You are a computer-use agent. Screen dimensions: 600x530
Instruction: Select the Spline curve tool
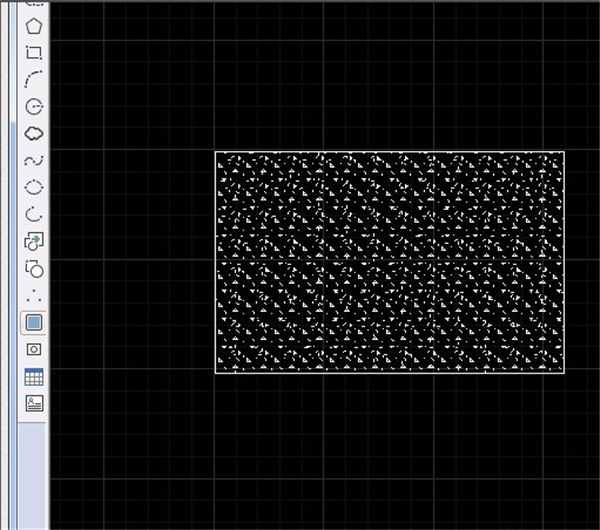coord(34,161)
